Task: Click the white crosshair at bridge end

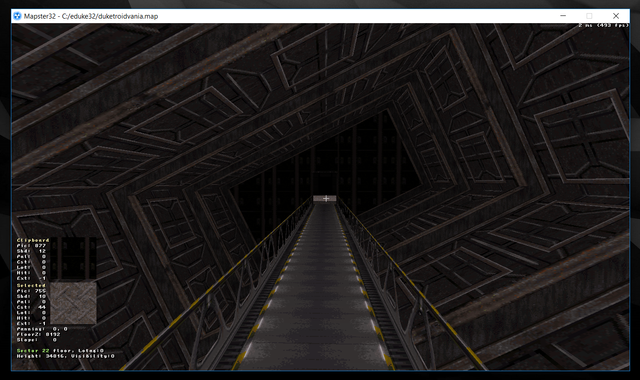Action: (326, 199)
